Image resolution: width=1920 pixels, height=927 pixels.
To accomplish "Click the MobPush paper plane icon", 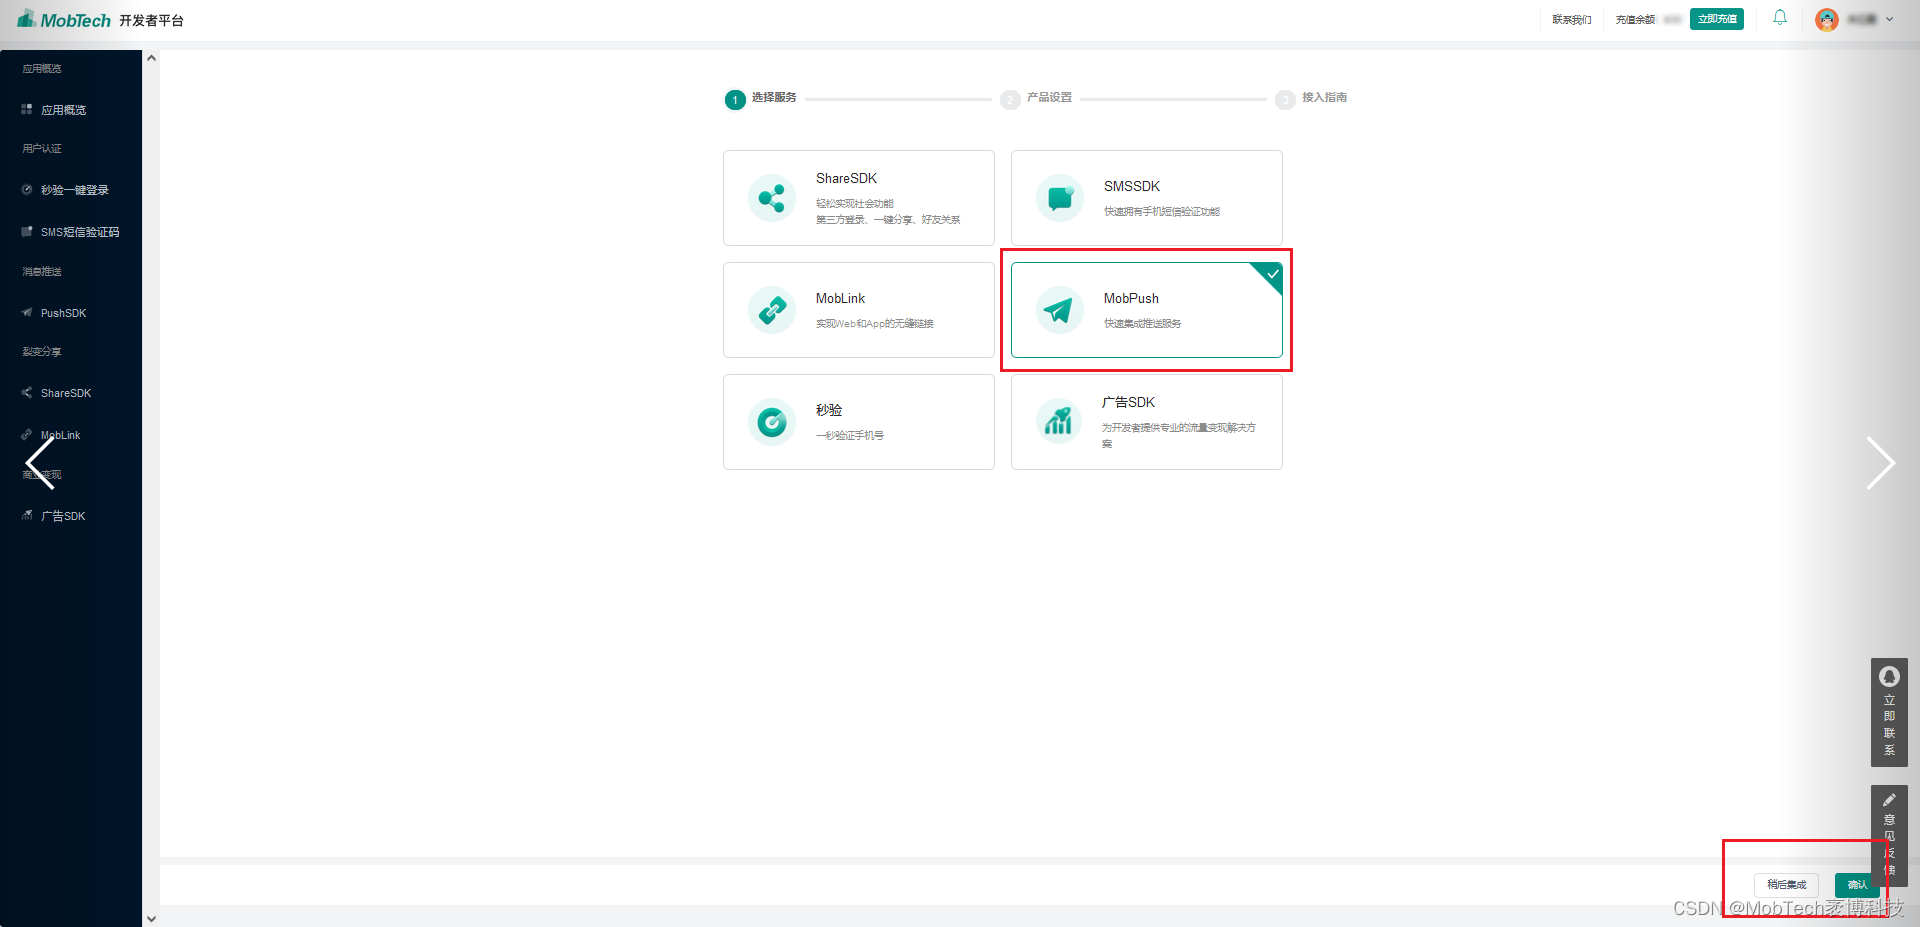I will (1060, 310).
